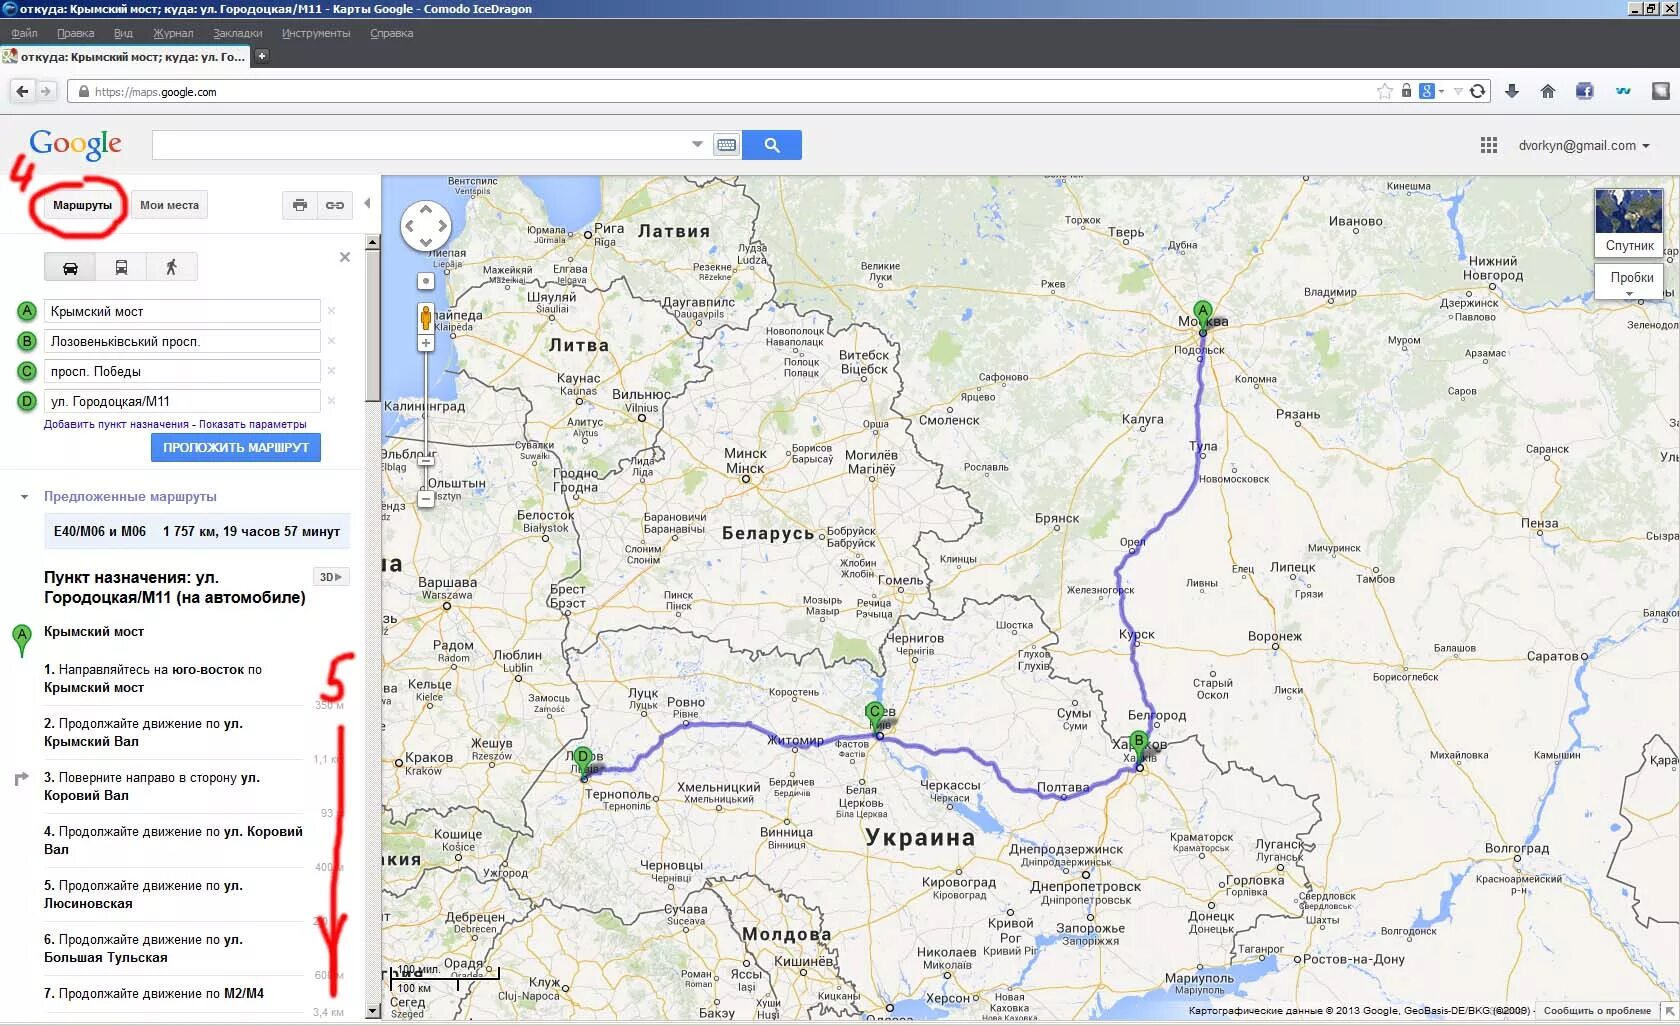Click ПРОЛОЖИТЬ МАРШРУТ button
The height and width of the screenshot is (1026, 1680).
tap(236, 447)
